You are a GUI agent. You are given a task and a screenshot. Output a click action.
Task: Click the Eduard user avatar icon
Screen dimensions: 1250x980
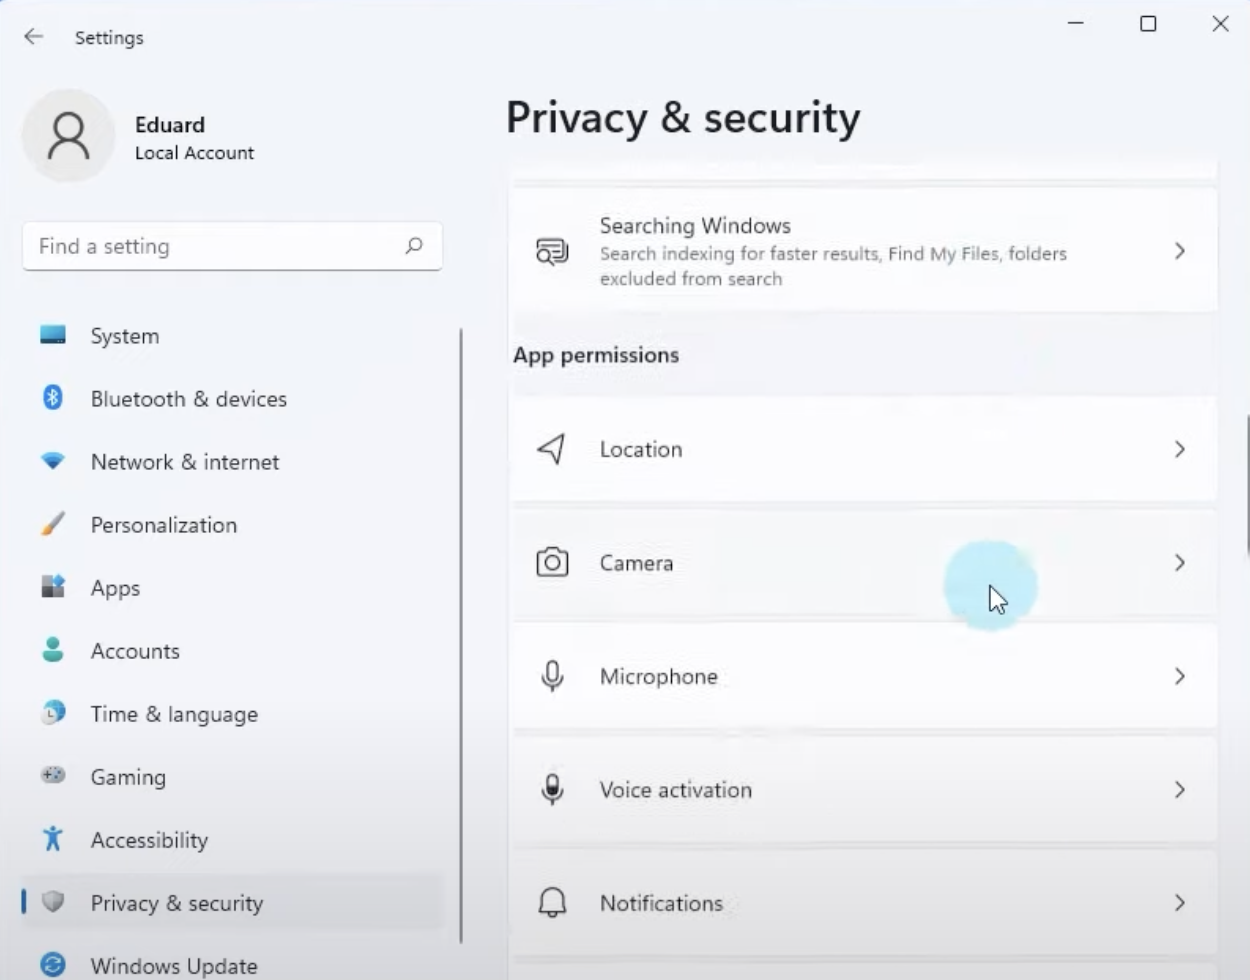click(69, 136)
